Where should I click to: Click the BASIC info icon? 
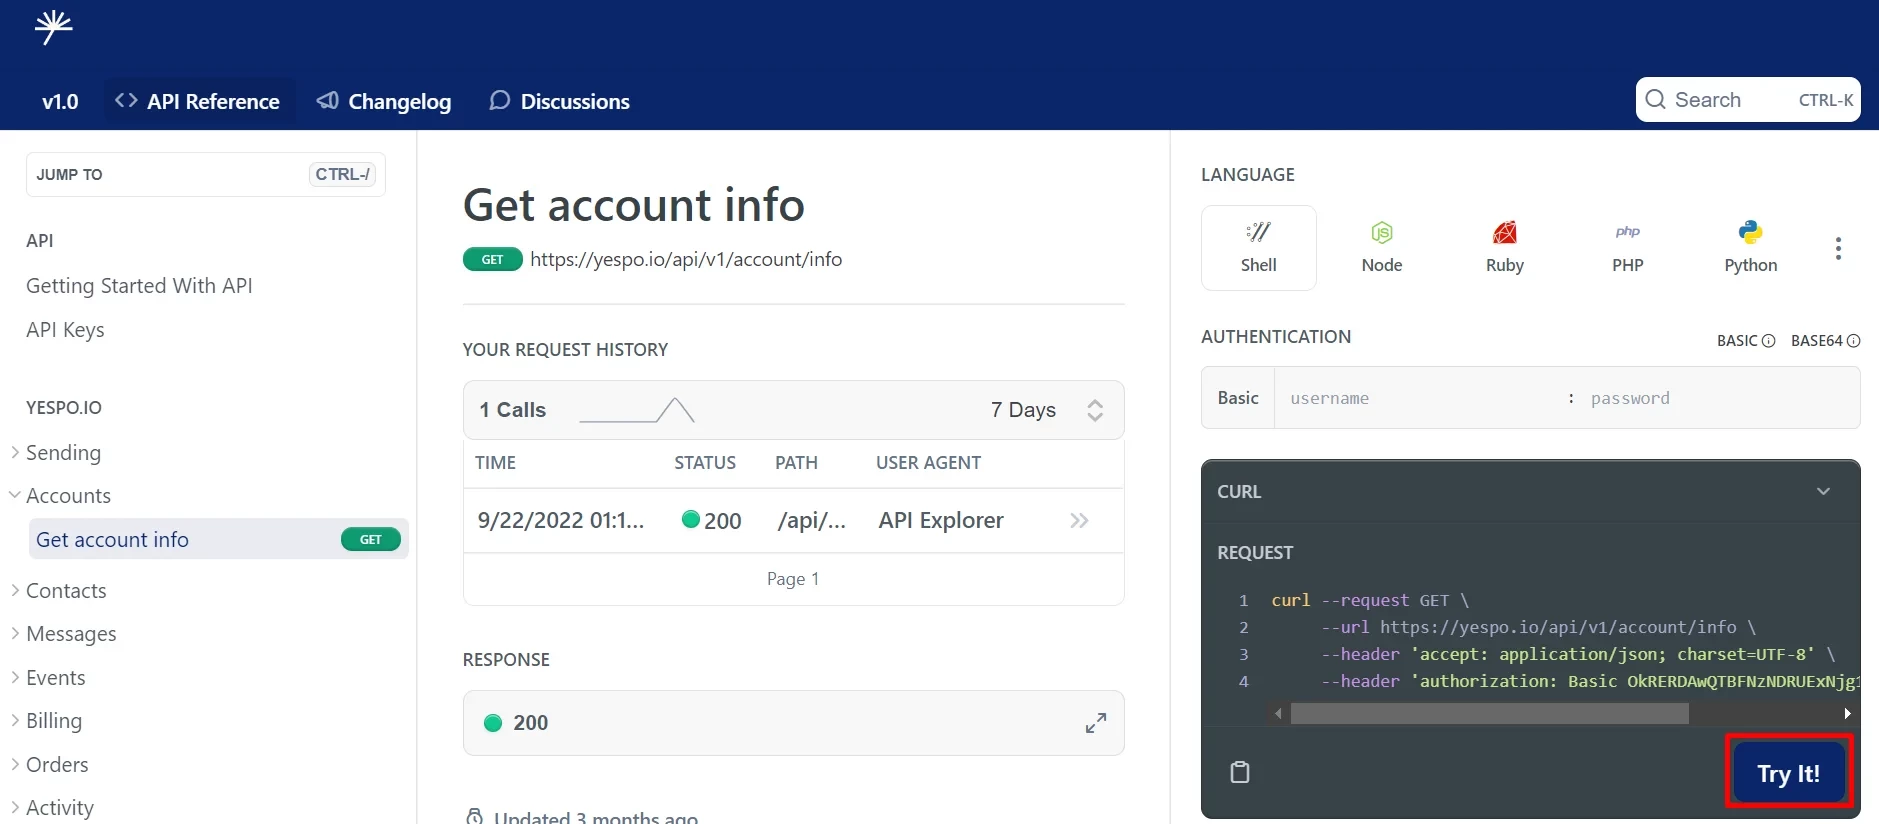point(1768,341)
